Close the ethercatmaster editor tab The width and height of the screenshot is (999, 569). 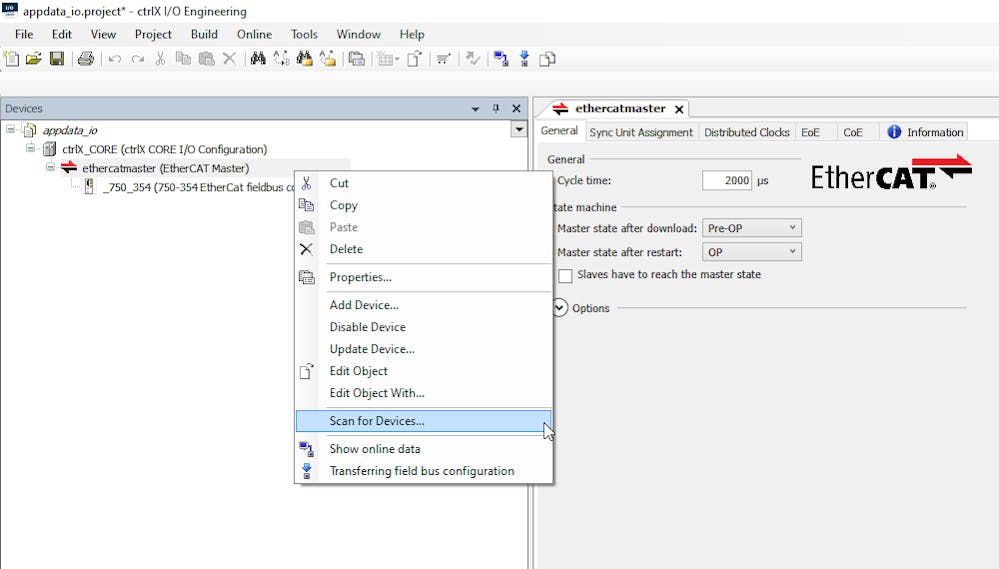pos(679,110)
